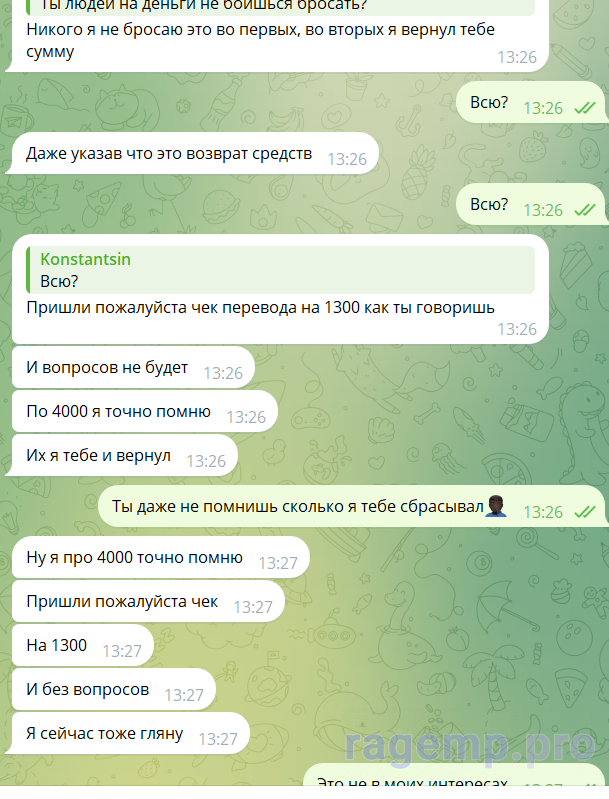Image resolution: width=609 pixels, height=799 pixels.
Task: Click the 13:27 timestamp beside "На 1300"
Action: click(122, 651)
